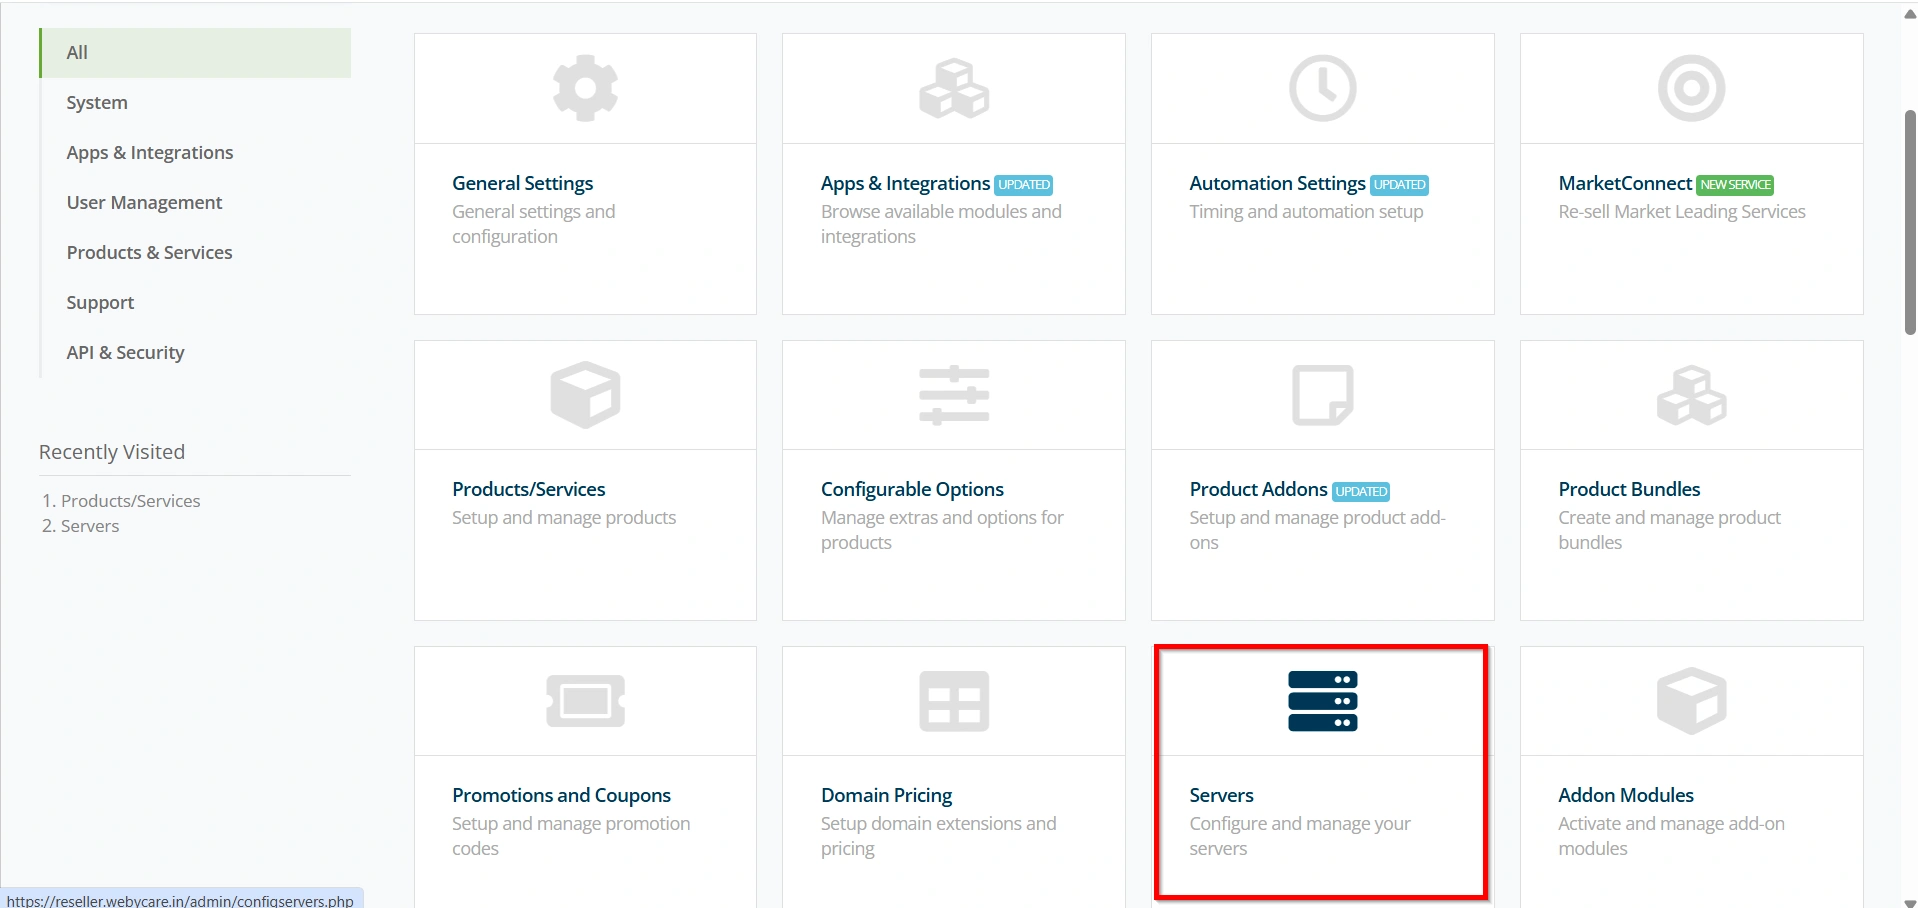Open the Product Addons title link

1258,489
